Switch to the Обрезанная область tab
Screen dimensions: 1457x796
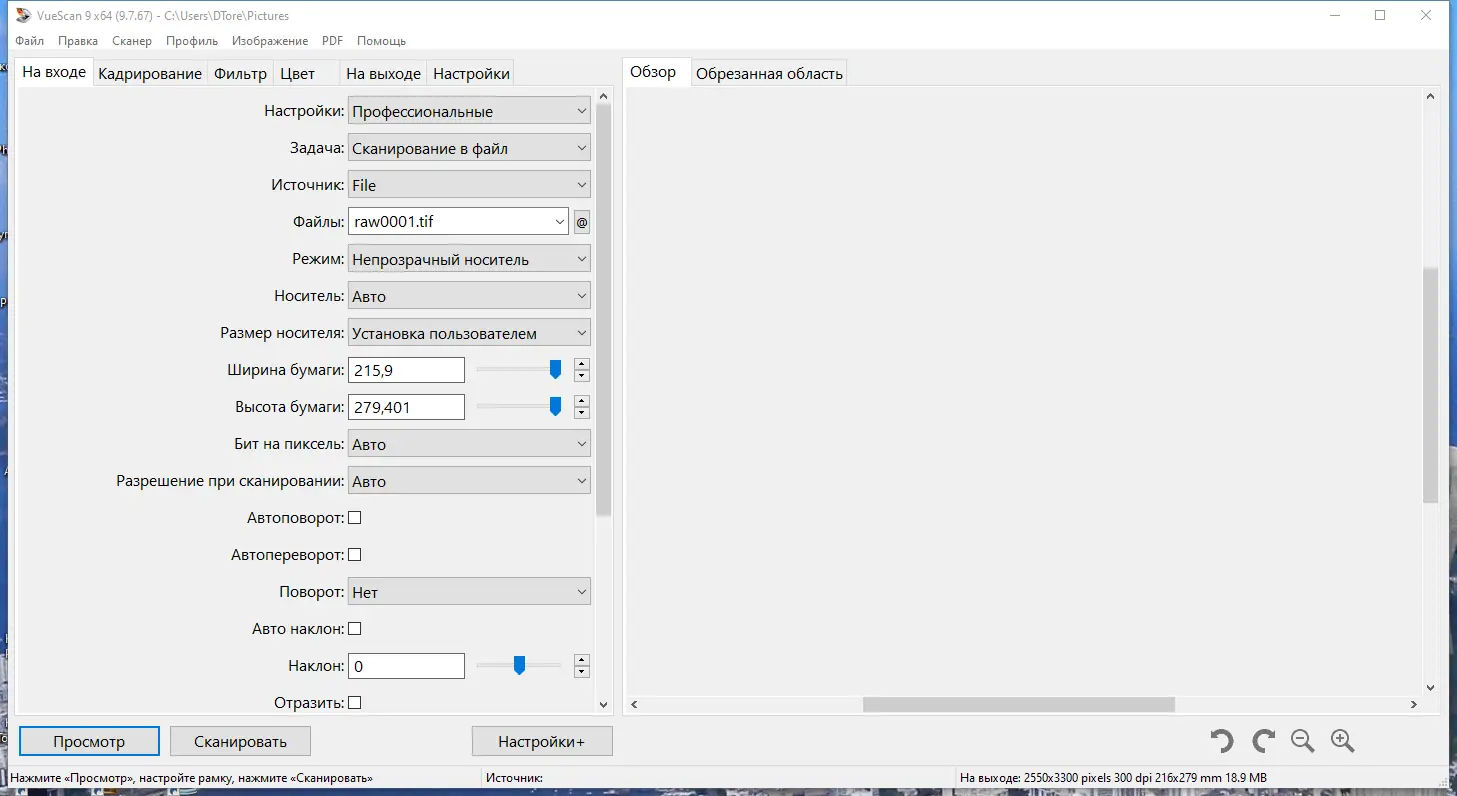(x=769, y=74)
